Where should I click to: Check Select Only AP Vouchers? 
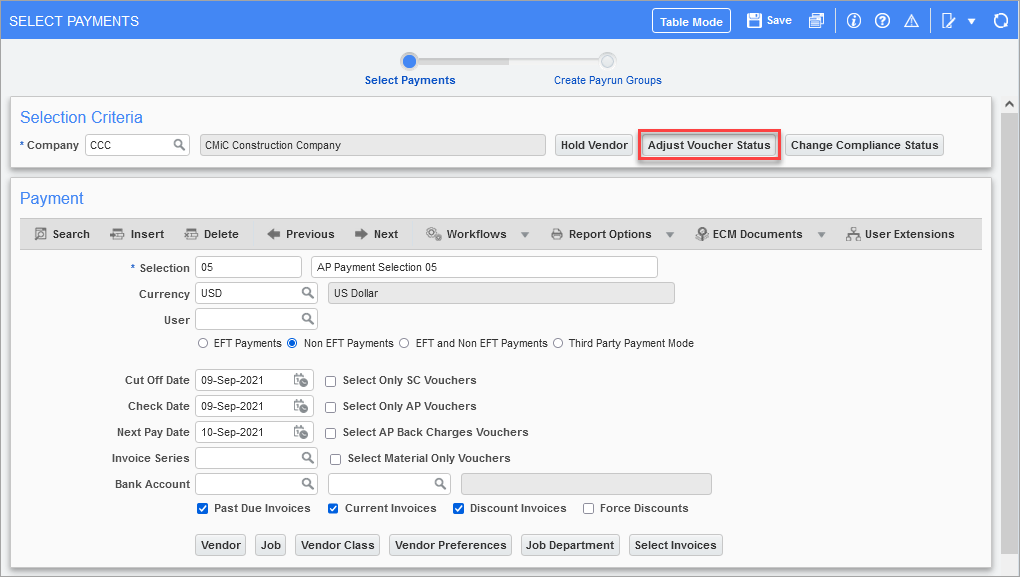tap(330, 407)
